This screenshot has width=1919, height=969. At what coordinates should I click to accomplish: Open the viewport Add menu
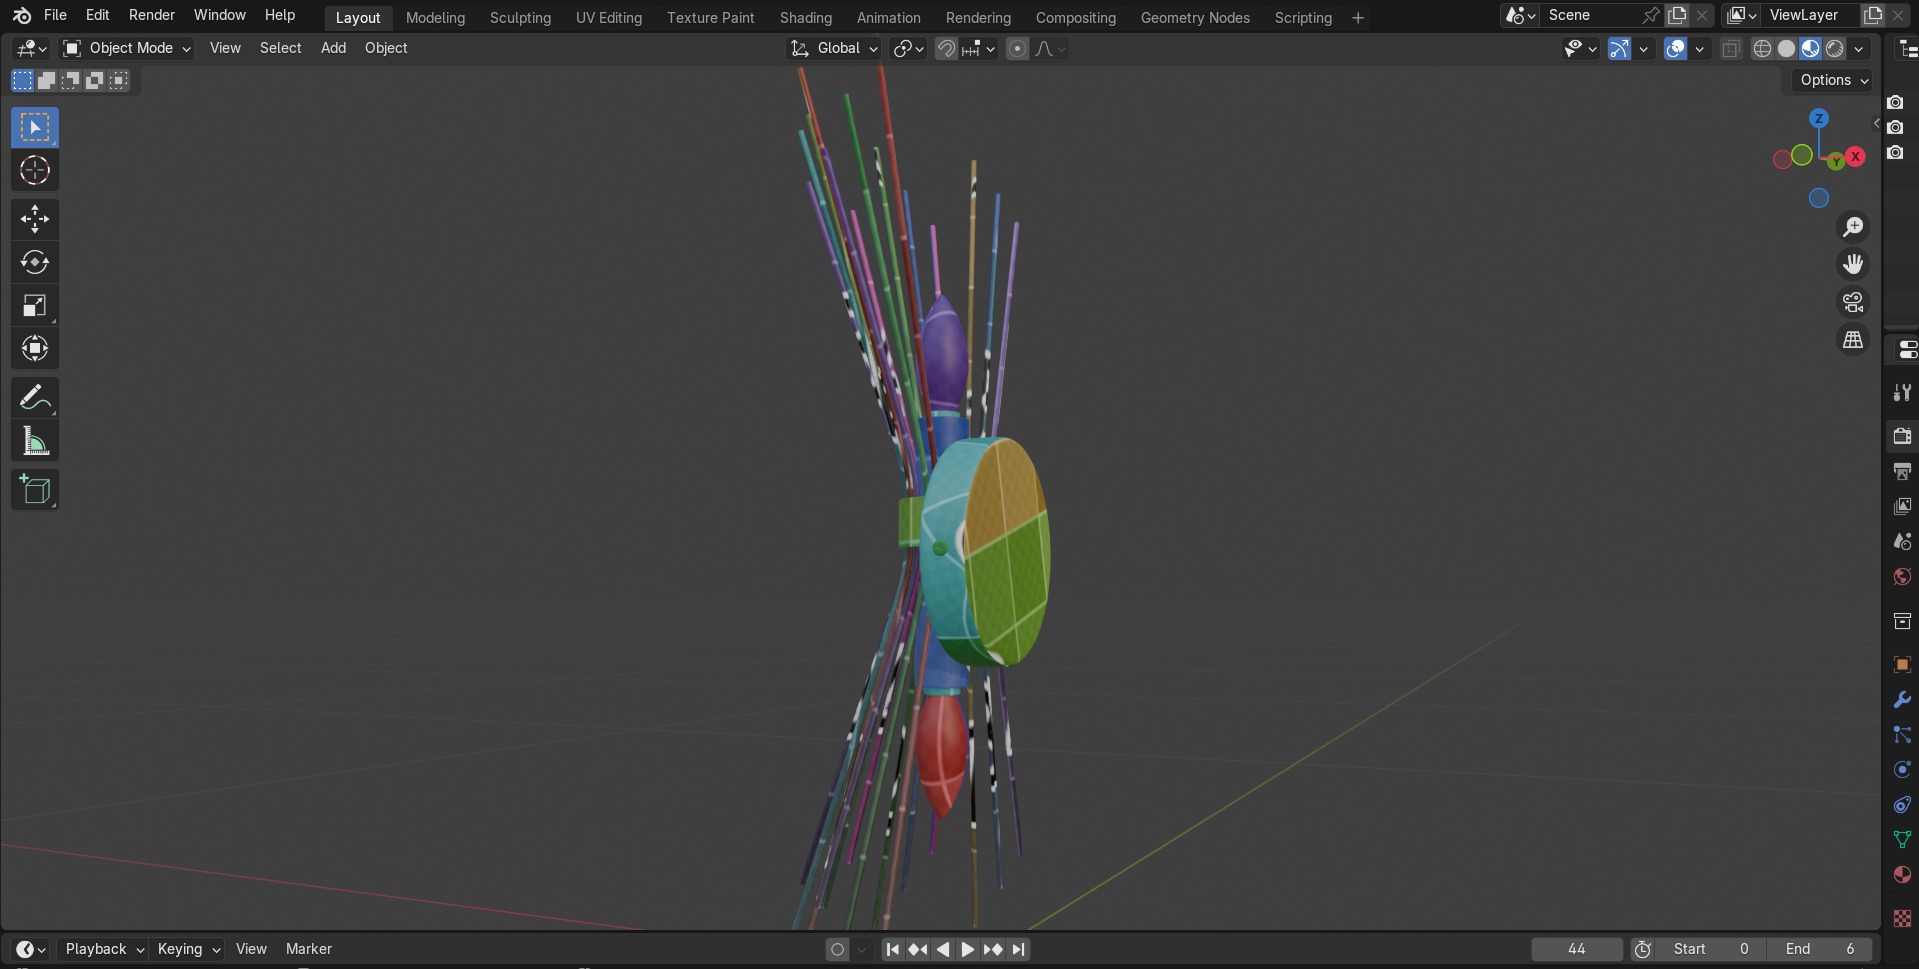(x=333, y=48)
